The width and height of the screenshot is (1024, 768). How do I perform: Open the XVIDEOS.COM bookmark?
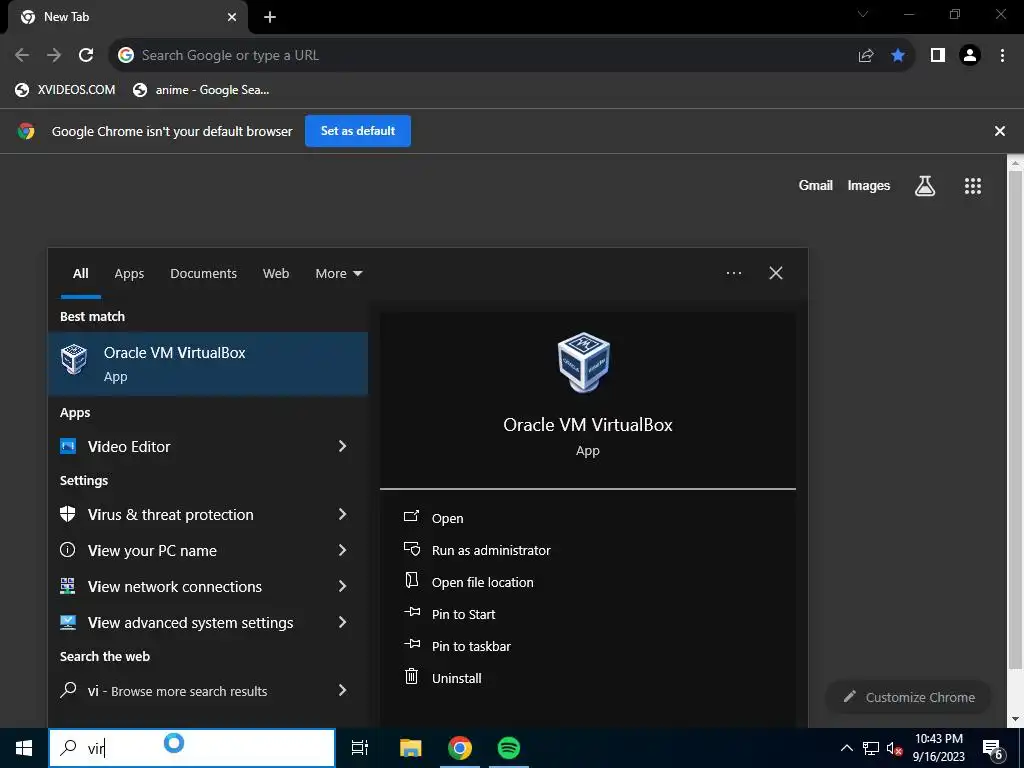(65, 90)
